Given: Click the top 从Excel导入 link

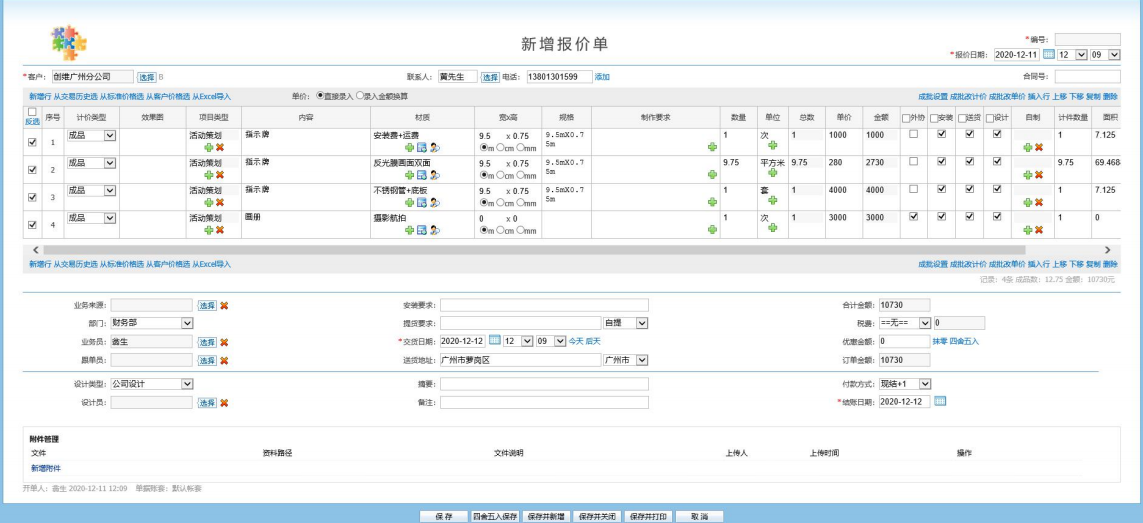Looking at the screenshot, I should click(x=212, y=96).
